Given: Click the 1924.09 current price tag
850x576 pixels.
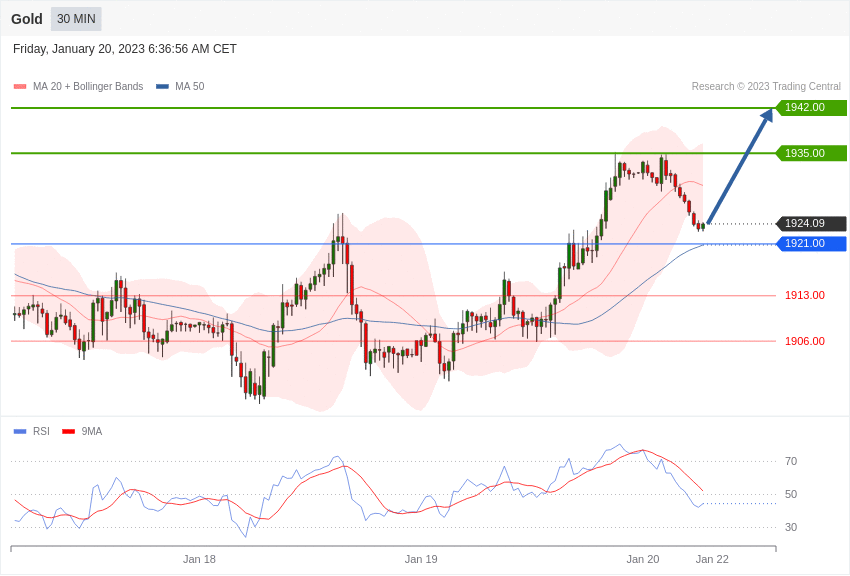Looking at the screenshot, I should click(x=811, y=223).
